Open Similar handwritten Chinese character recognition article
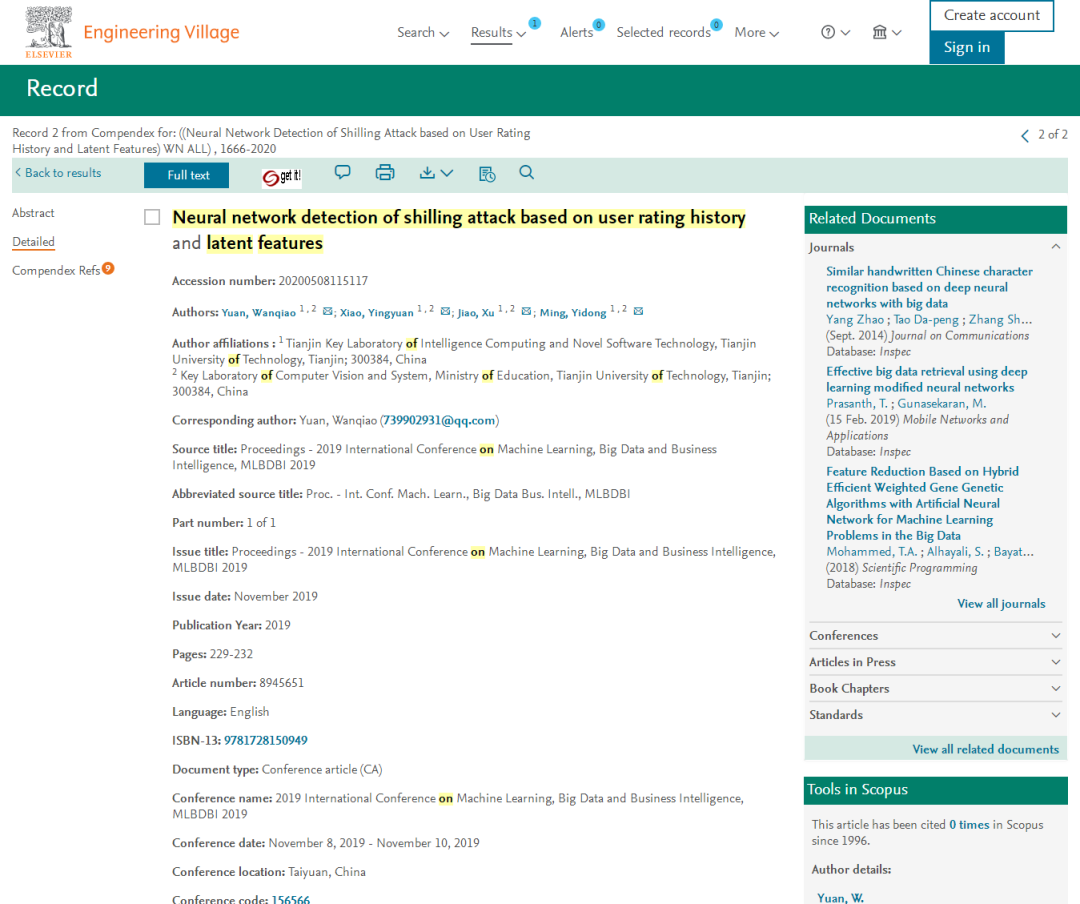 tap(929, 287)
